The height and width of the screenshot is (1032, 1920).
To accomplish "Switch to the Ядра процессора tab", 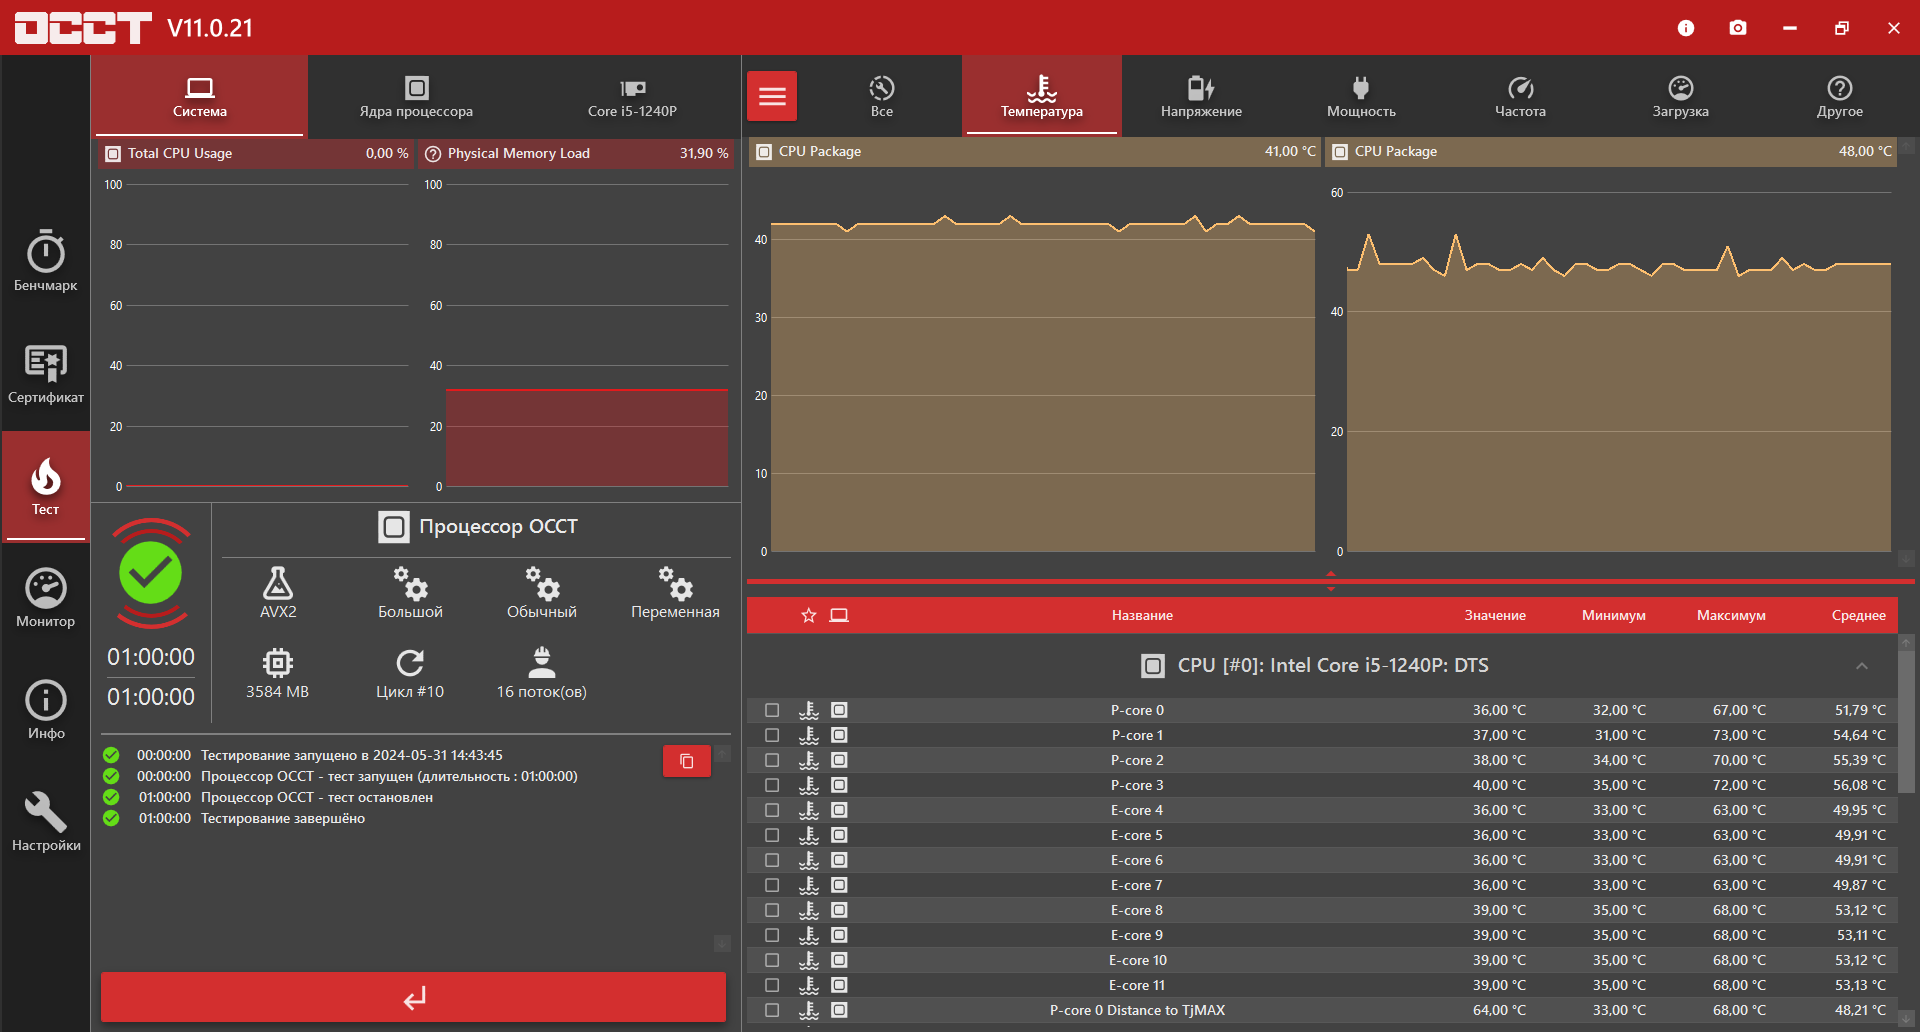I will (x=416, y=96).
